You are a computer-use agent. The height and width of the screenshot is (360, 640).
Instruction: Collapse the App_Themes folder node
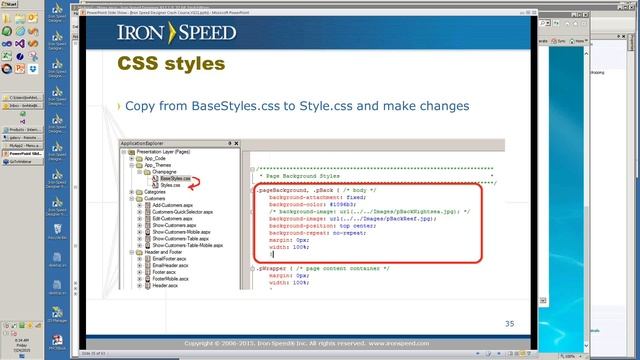[x=131, y=165]
